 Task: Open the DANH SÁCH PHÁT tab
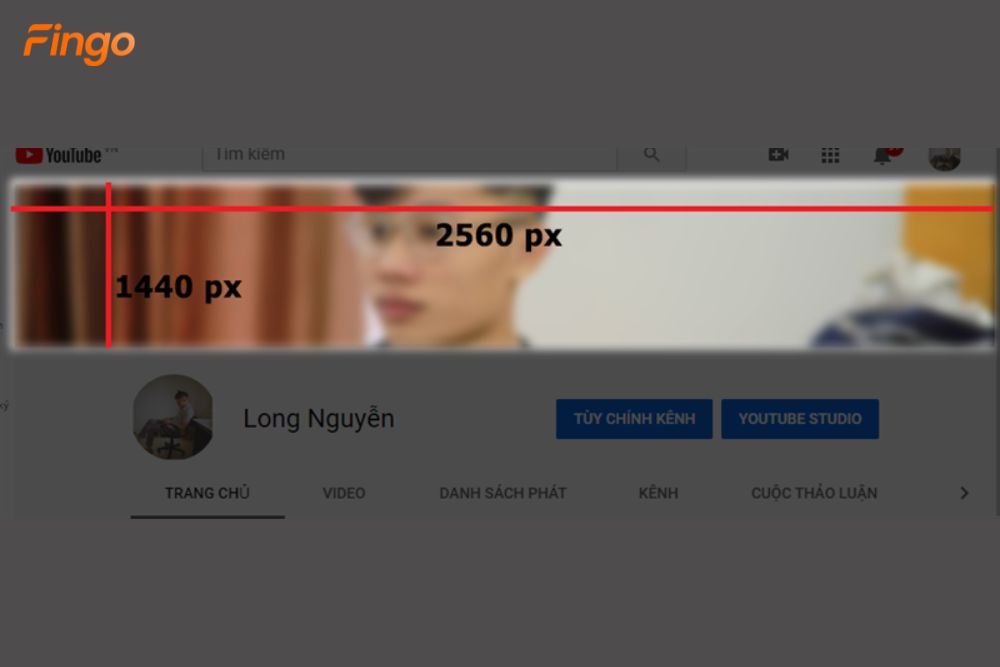point(503,493)
